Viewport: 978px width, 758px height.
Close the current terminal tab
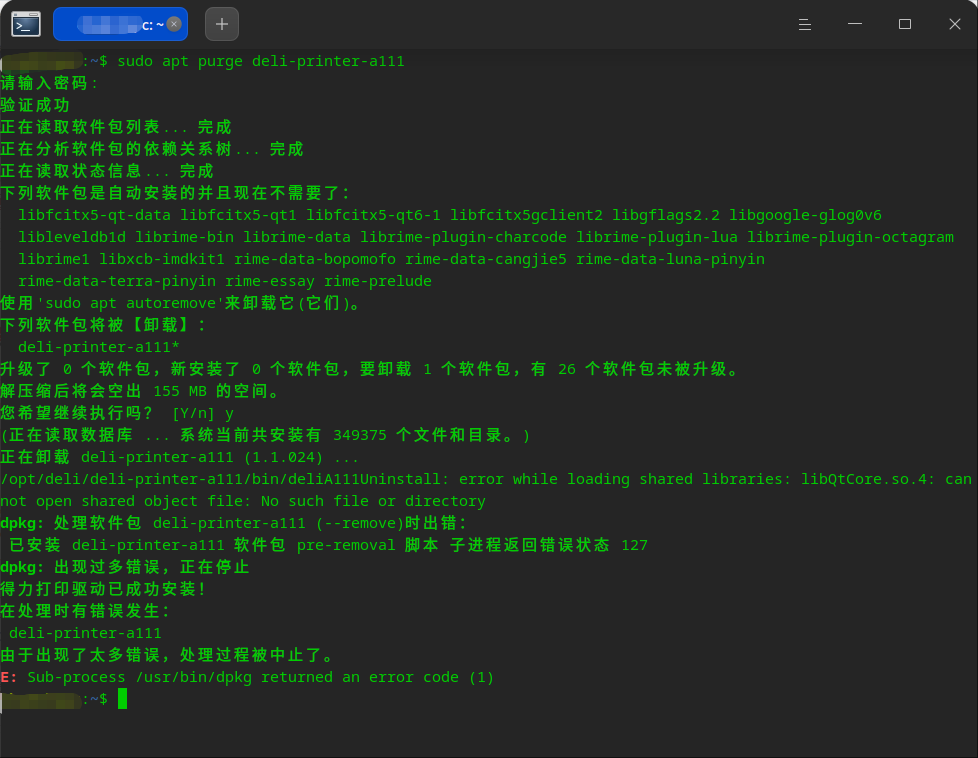pos(174,24)
